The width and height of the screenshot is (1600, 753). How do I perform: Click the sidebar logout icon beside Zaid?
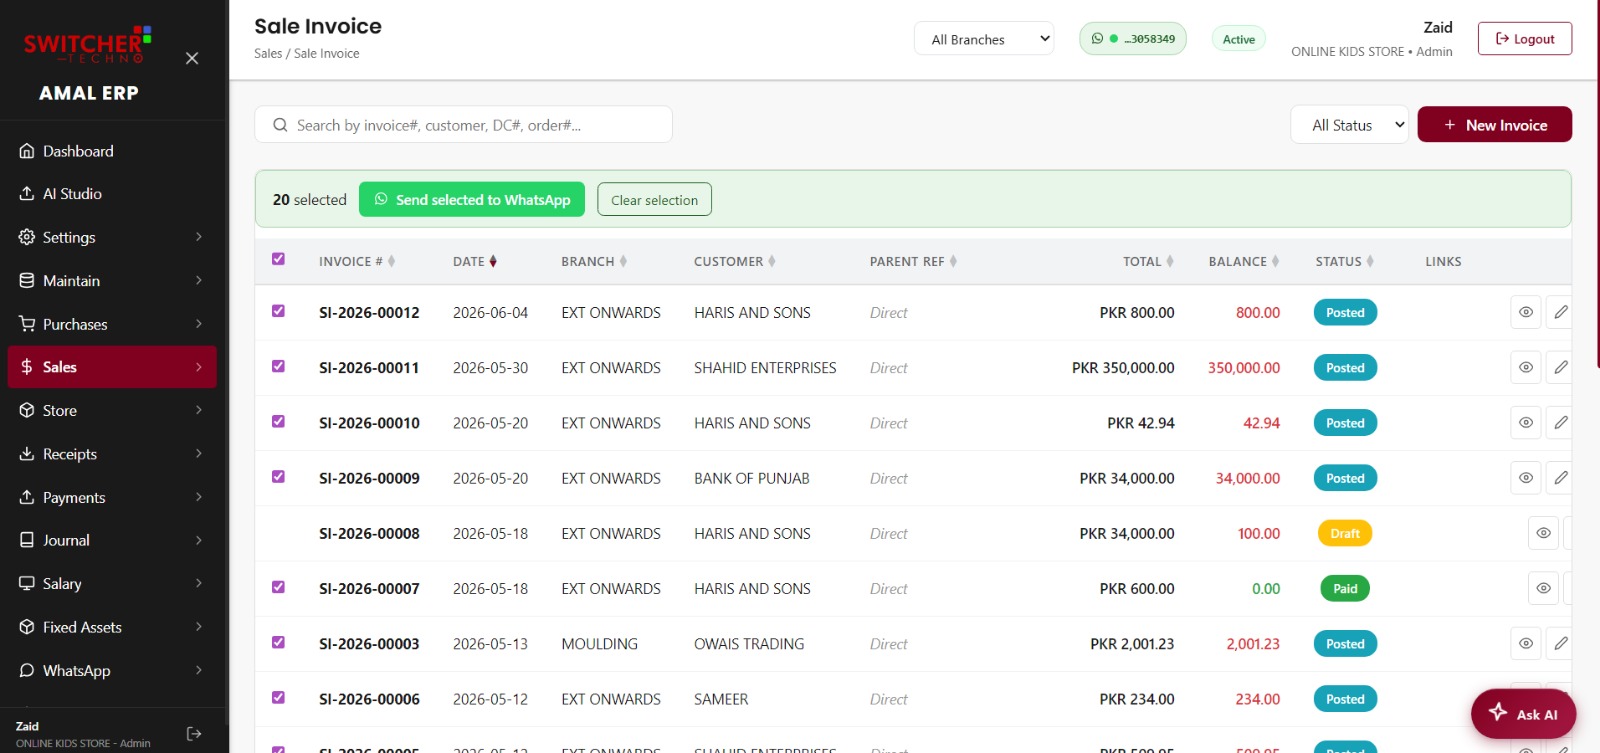[194, 734]
